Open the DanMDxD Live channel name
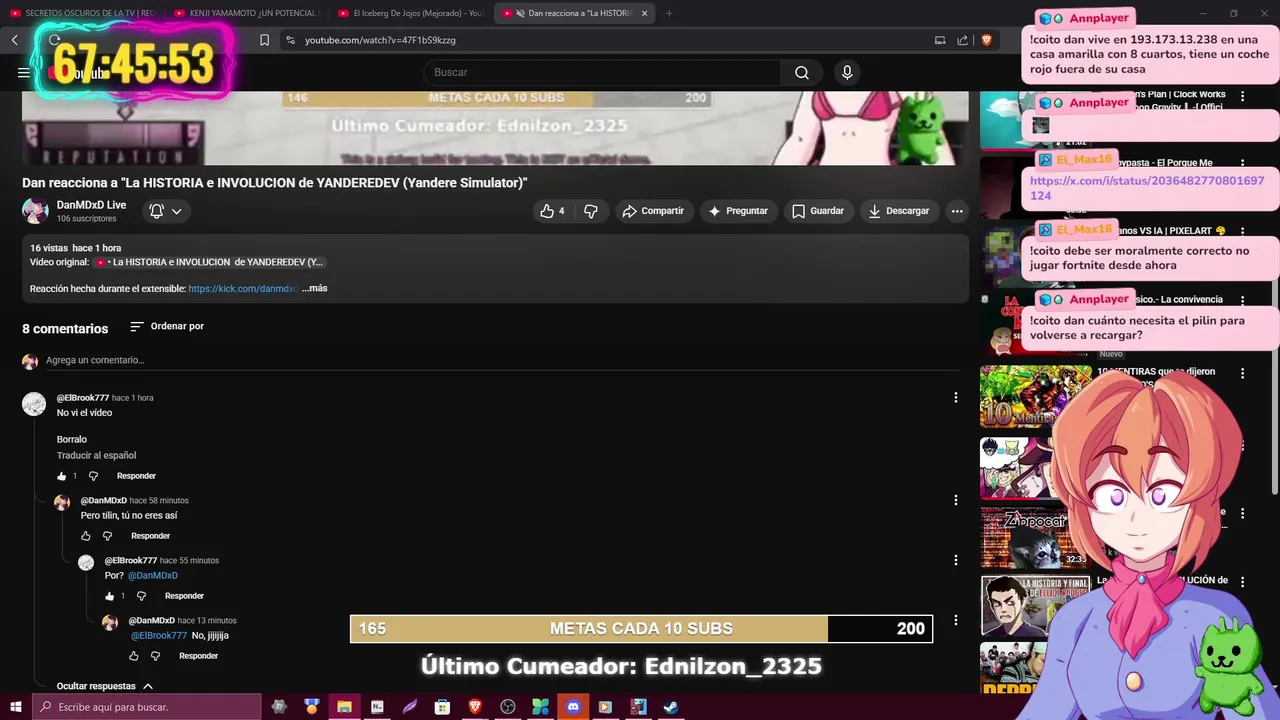The height and width of the screenshot is (720, 1280). (91, 205)
